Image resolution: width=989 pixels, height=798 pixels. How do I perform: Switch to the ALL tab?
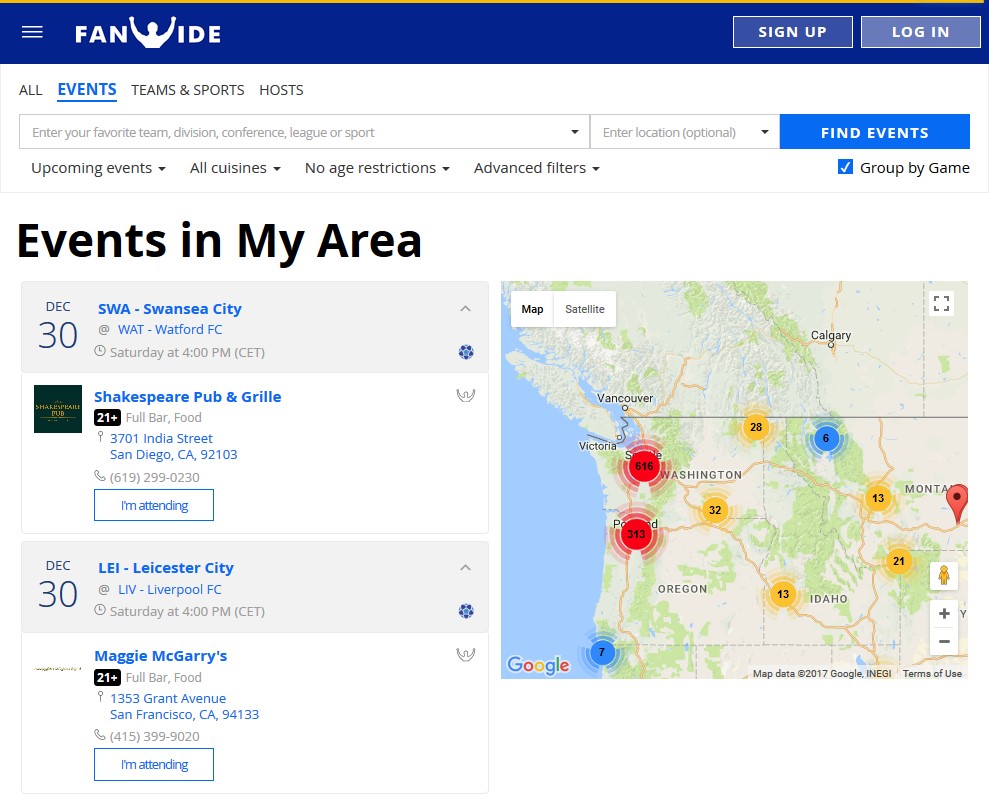pyautogui.click(x=30, y=90)
